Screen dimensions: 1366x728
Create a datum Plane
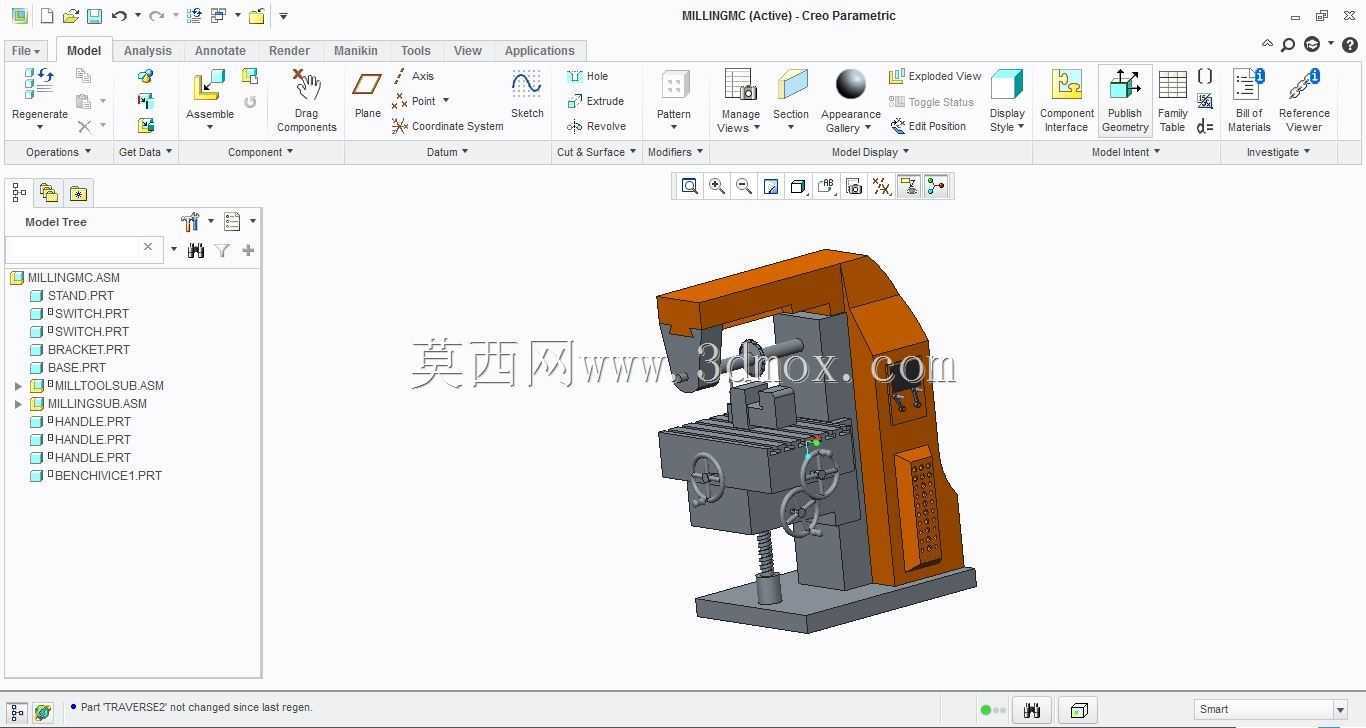[367, 94]
